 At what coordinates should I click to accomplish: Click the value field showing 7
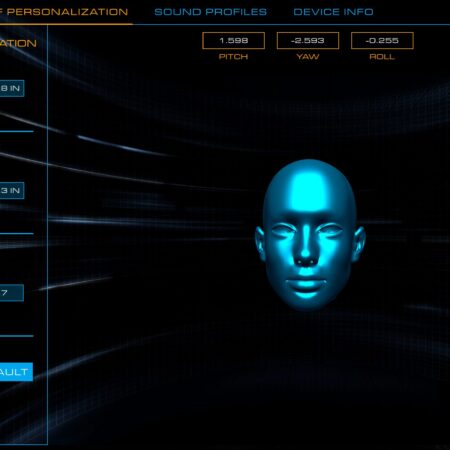[x=12, y=293]
